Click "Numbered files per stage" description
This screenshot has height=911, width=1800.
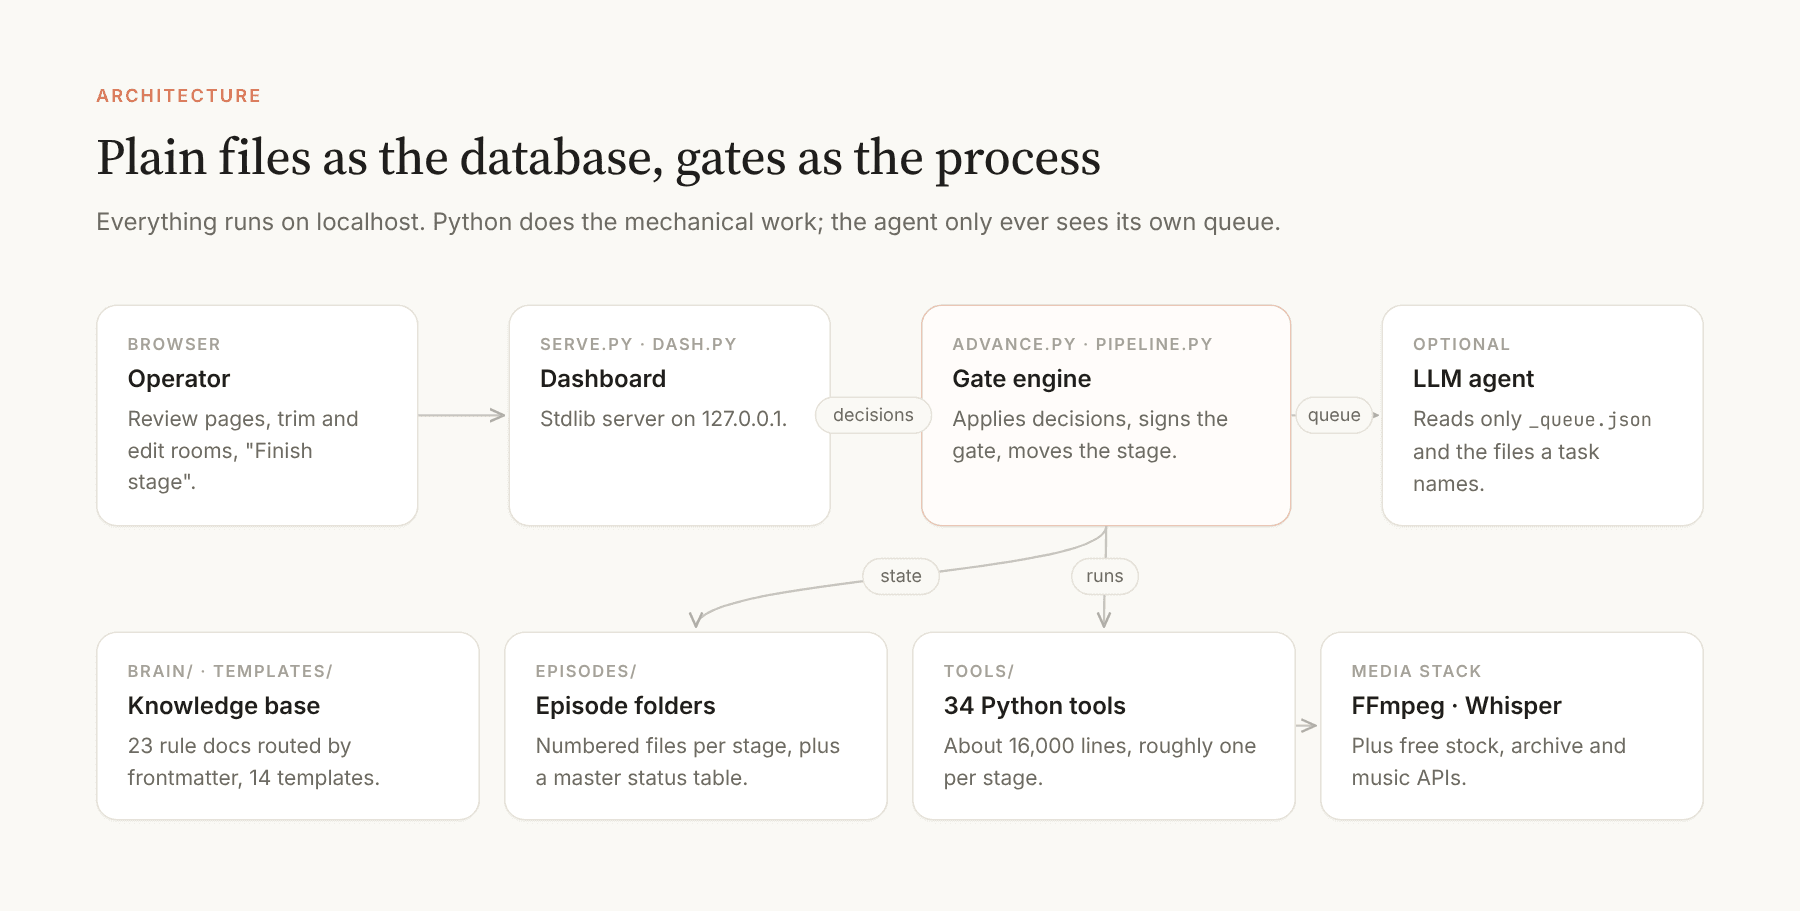[688, 762]
